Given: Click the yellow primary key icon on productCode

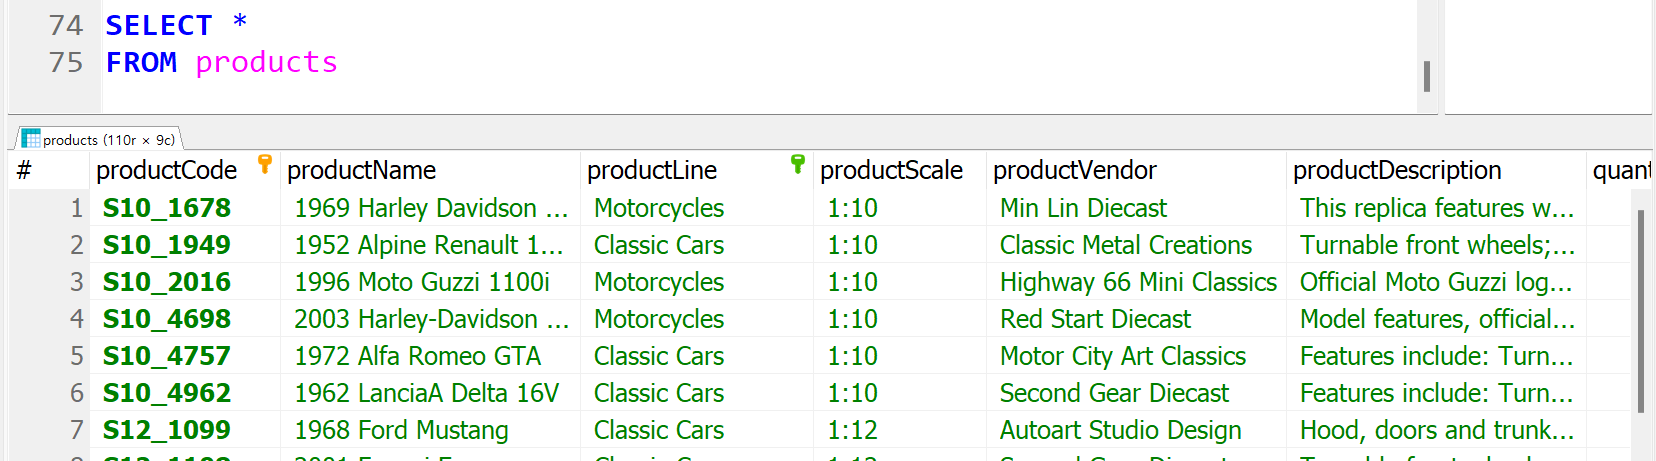Looking at the screenshot, I should (x=265, y=164).
